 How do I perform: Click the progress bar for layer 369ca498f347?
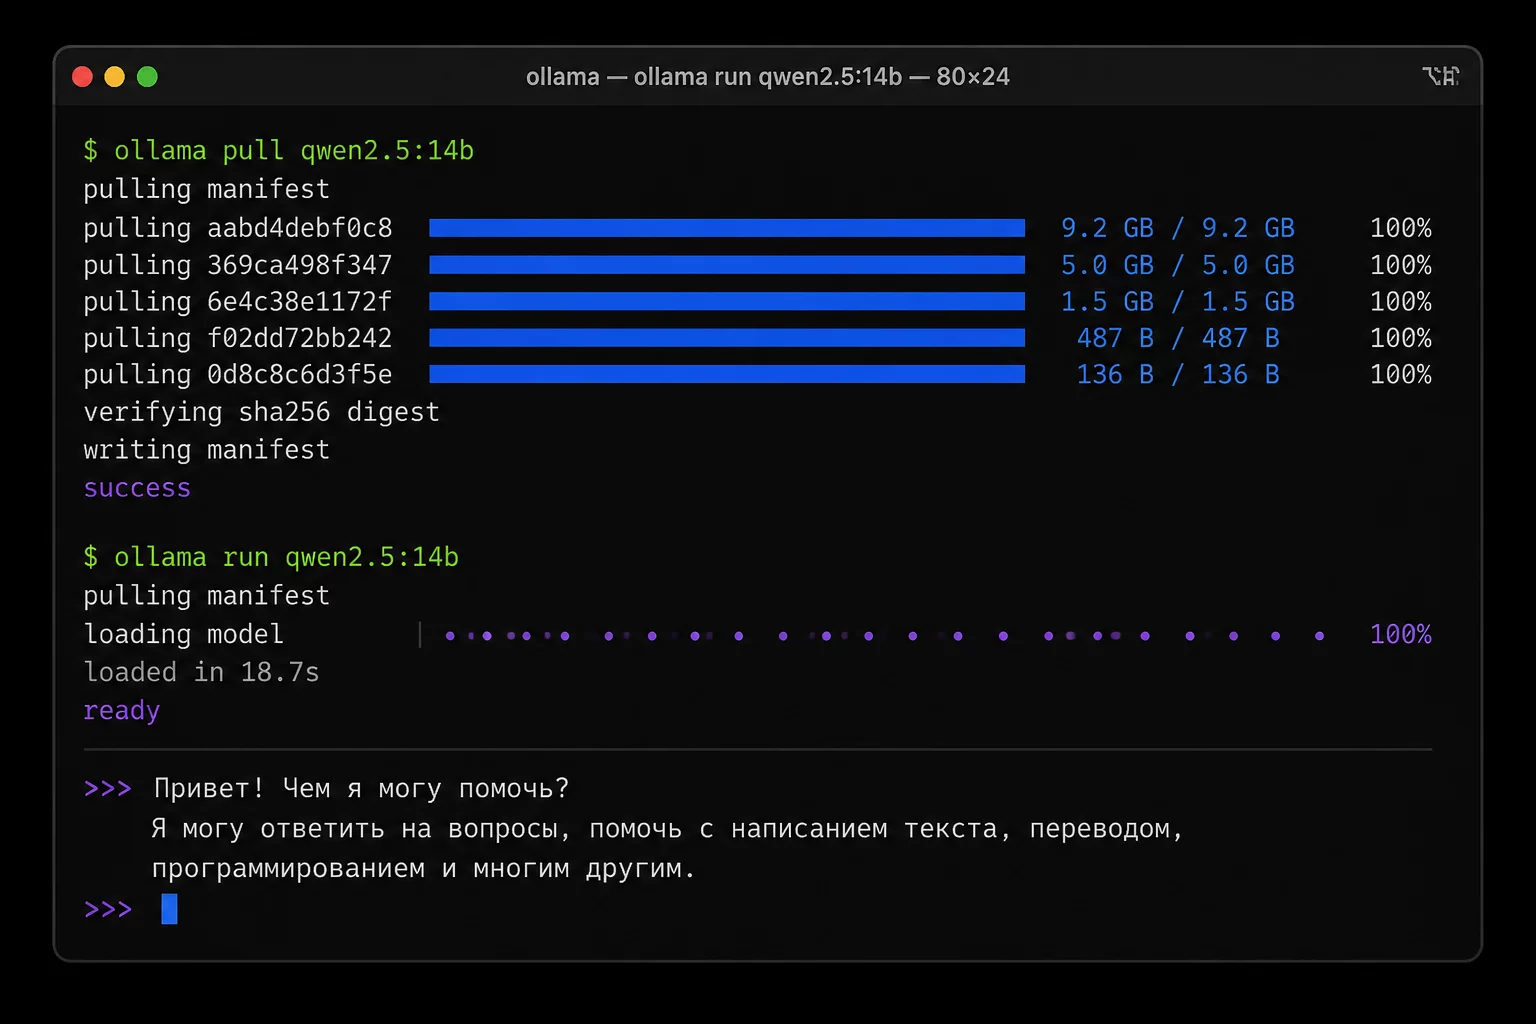(x=727, y=265)
